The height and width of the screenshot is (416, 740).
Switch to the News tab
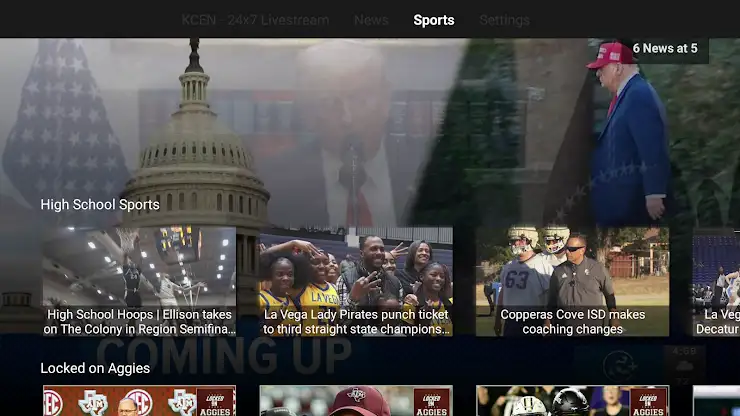371,20
